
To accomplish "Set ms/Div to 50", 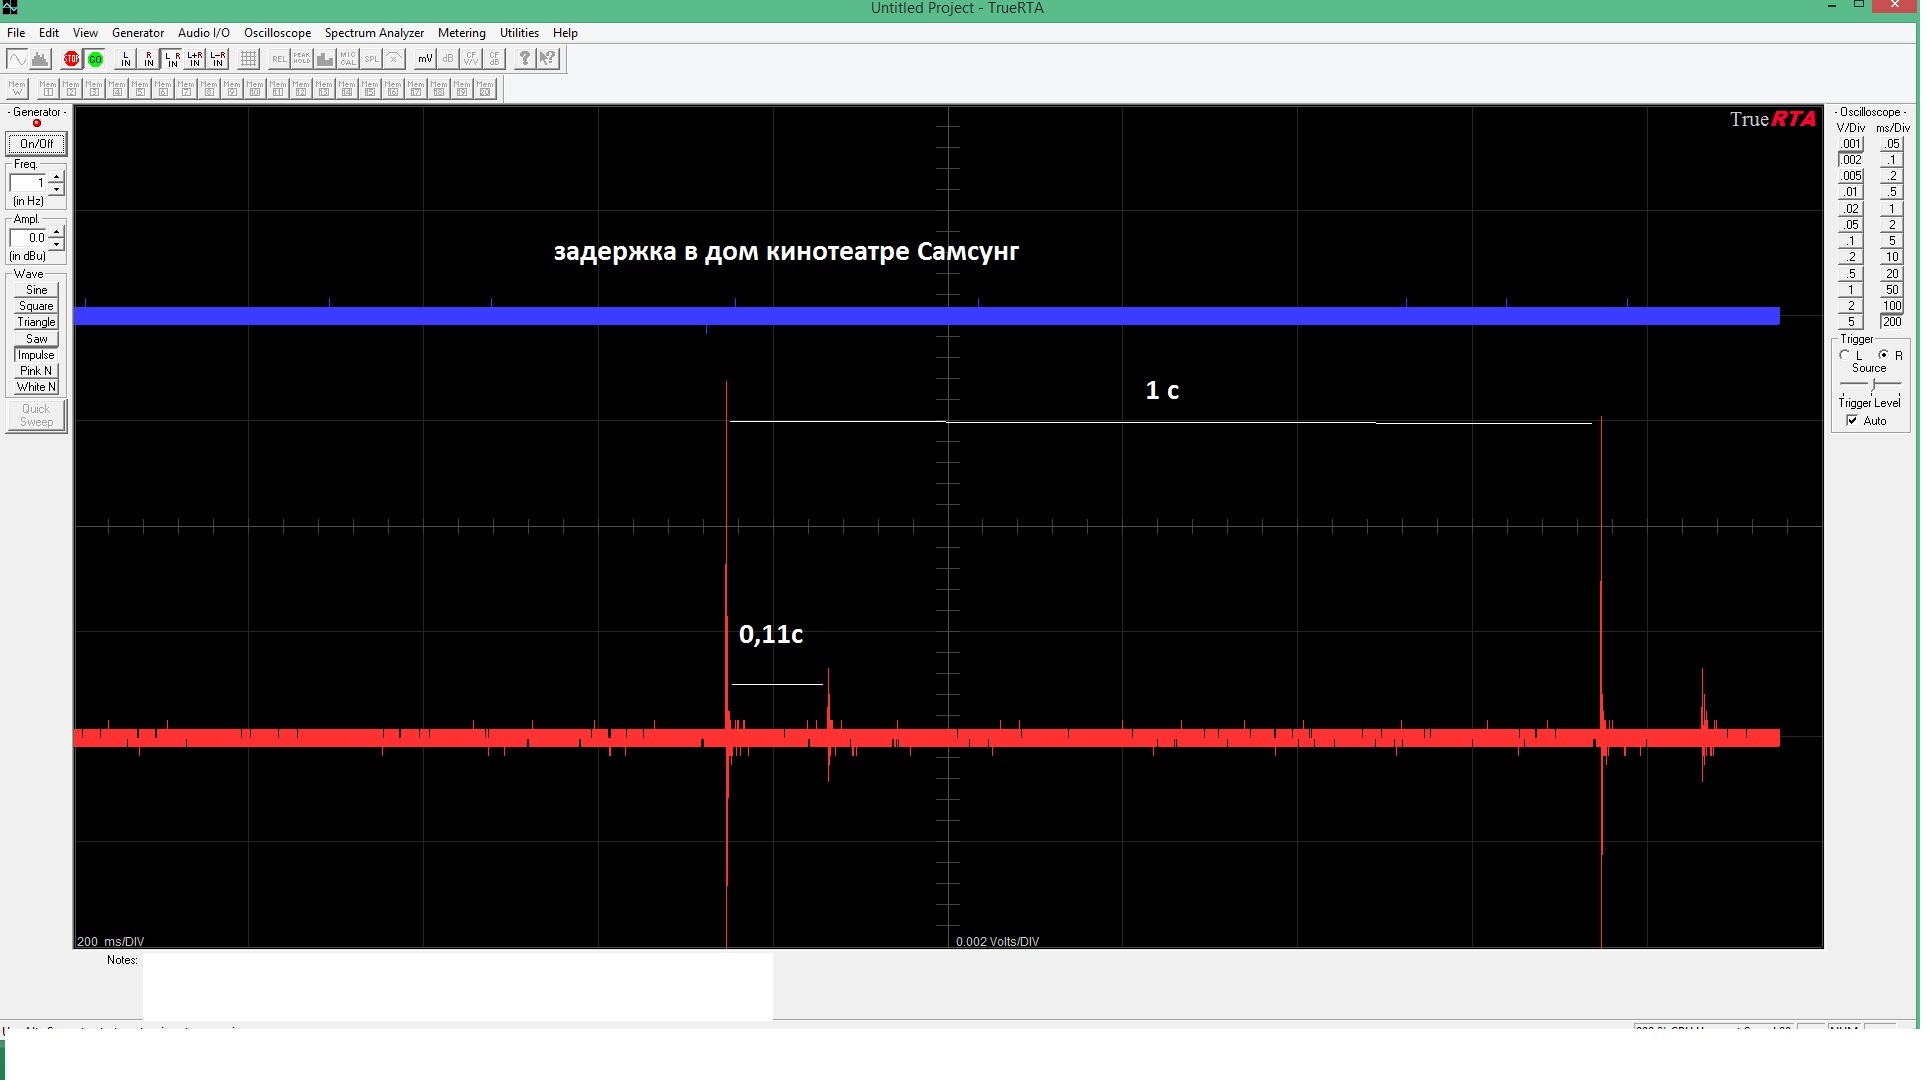I will pyautogui.click(x=1891, y=290).
